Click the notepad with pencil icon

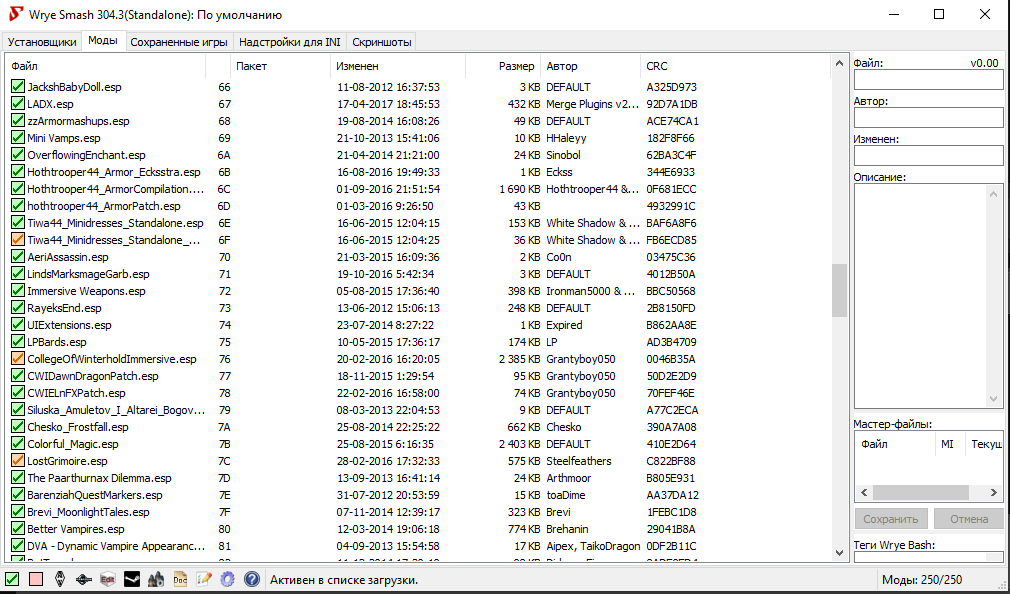204,579
